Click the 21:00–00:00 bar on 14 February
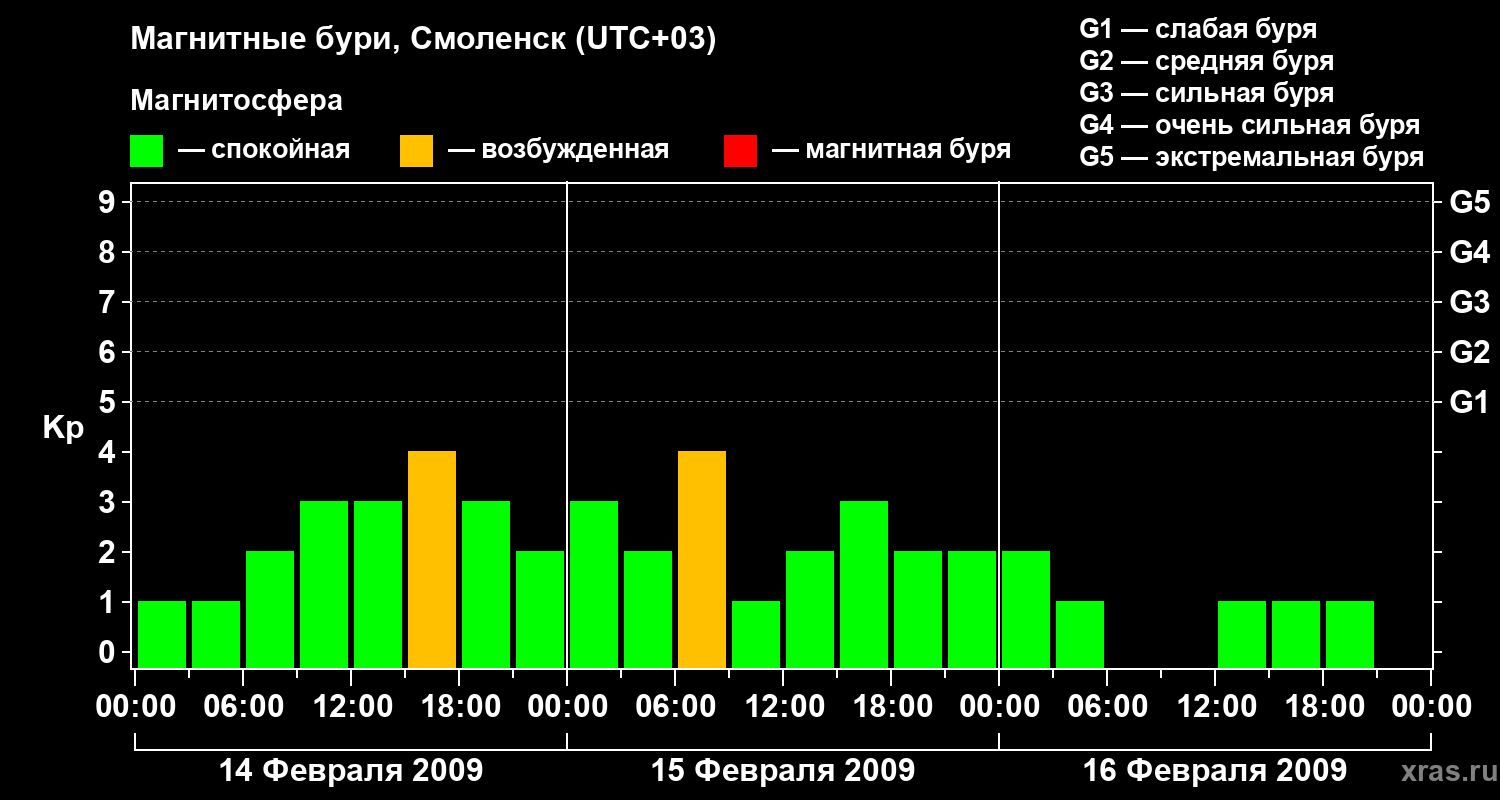The image size is (1500, 800). [x=540, y=609]
